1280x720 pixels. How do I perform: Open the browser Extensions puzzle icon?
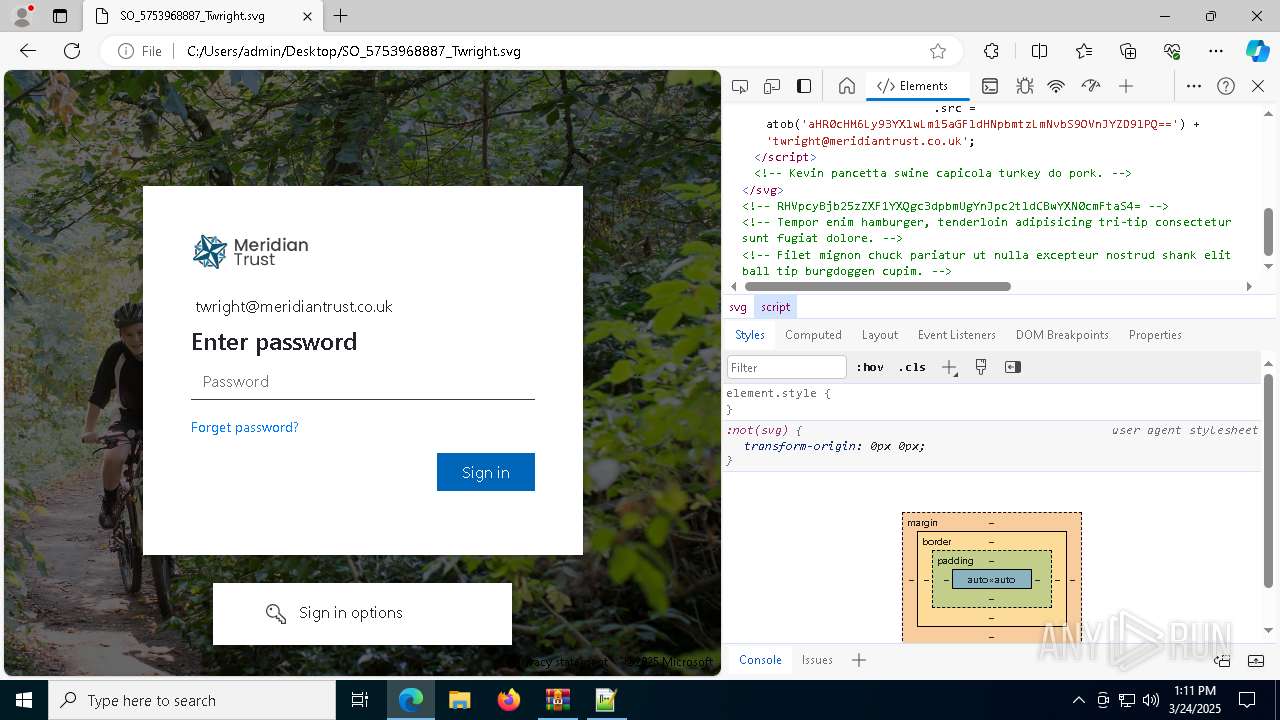(x=991, y=51)
